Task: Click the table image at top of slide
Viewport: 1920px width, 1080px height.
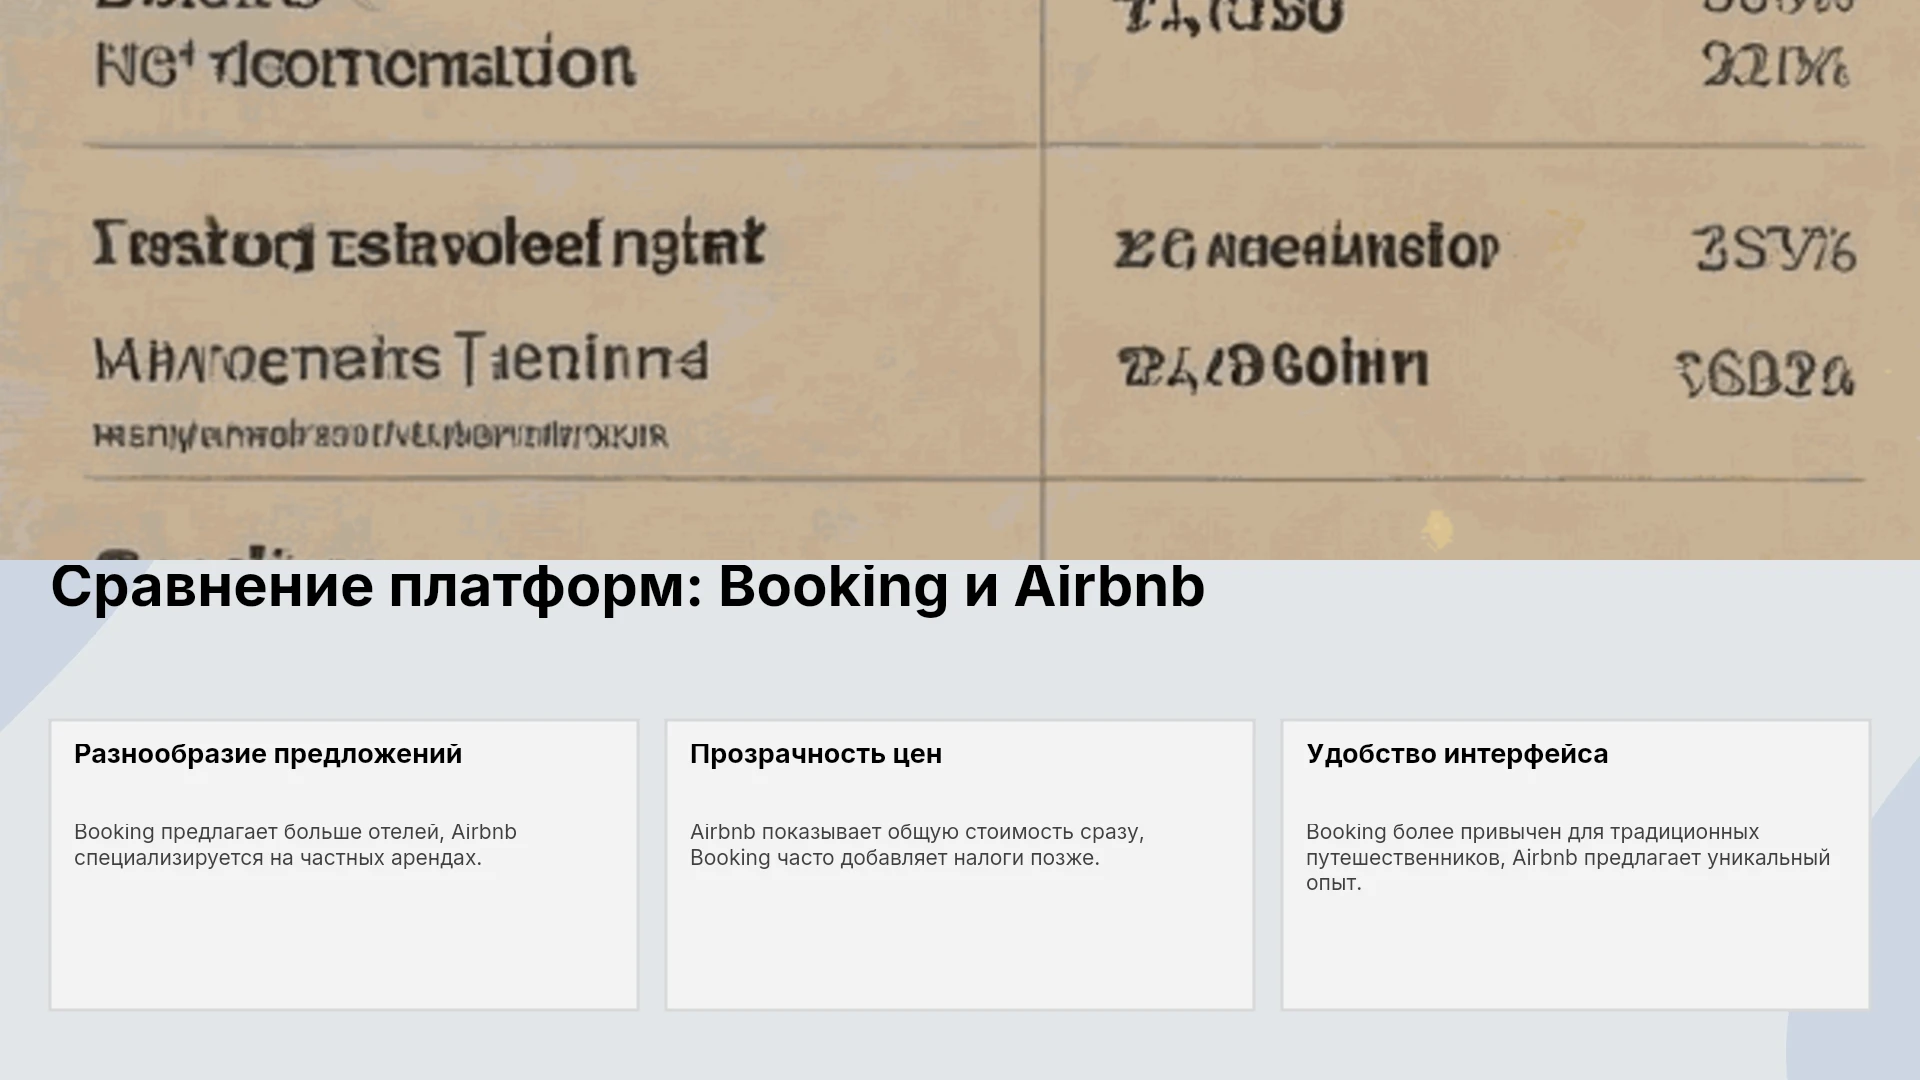Action: coord(960,280)
